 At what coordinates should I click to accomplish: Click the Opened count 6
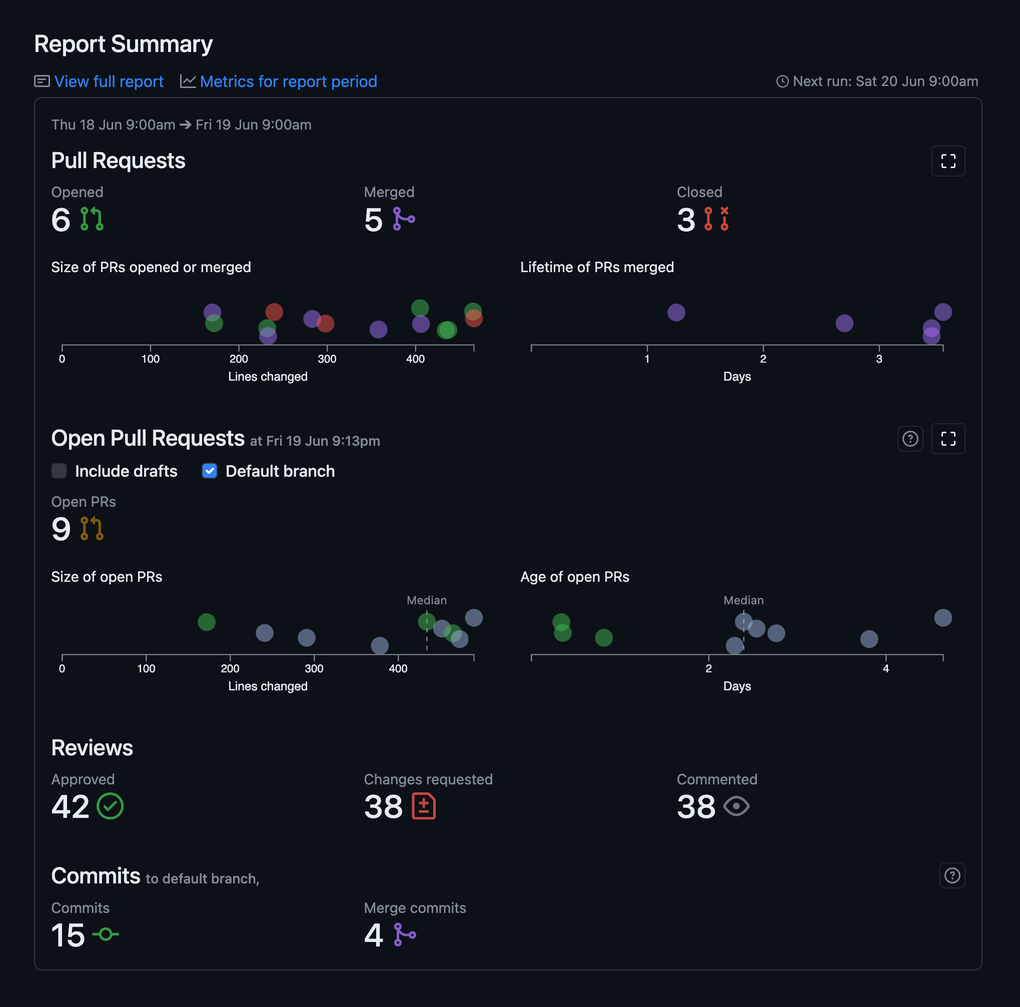60,220
